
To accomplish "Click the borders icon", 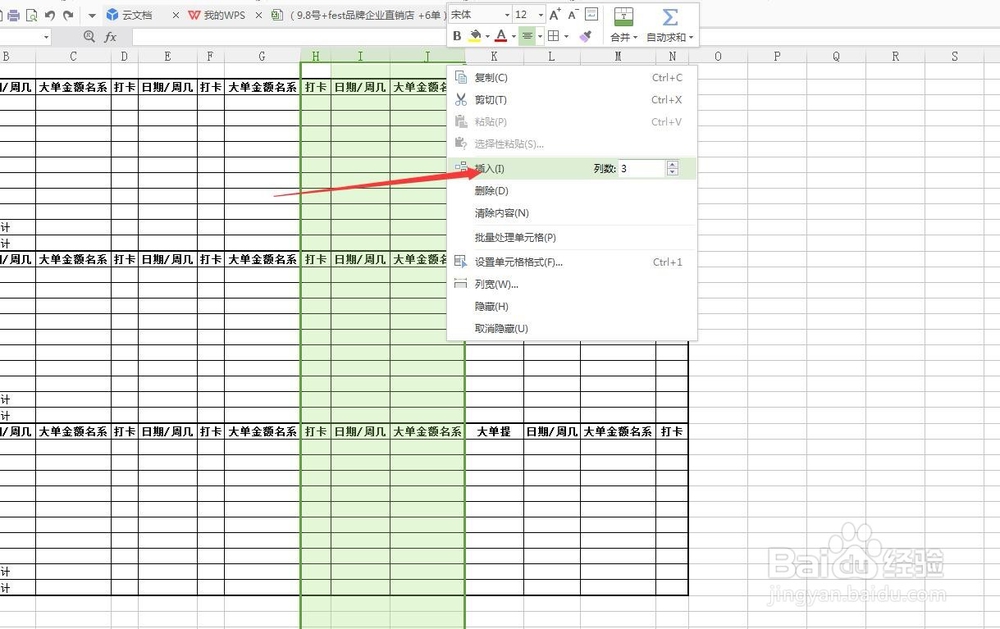I will 554,36.
